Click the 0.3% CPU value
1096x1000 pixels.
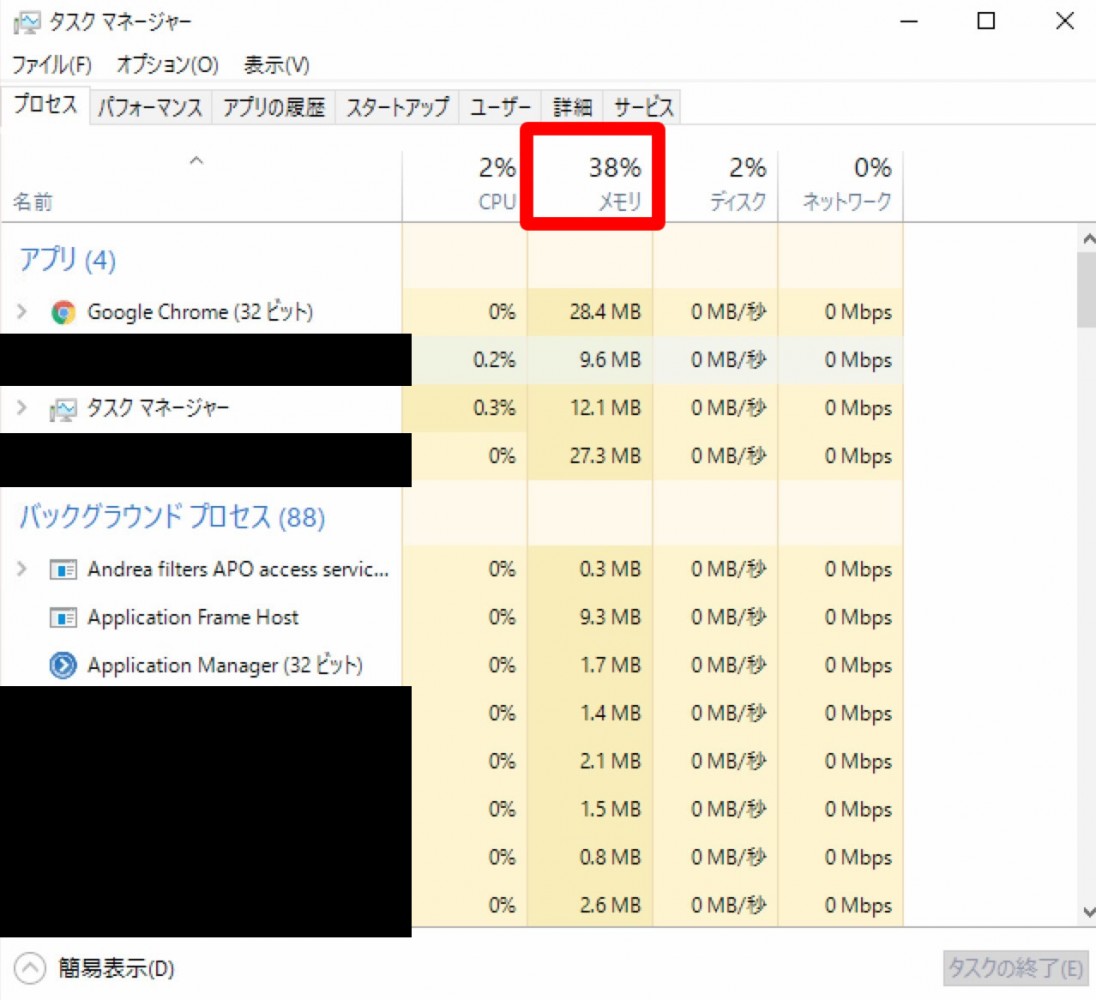494,408
